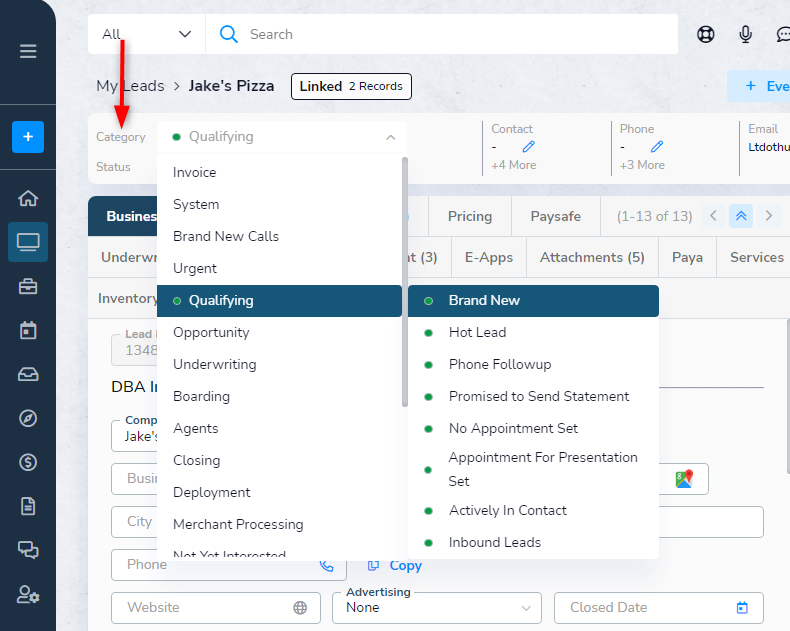Choose Closing category option
790x631 pixels.
coord(280,460)
